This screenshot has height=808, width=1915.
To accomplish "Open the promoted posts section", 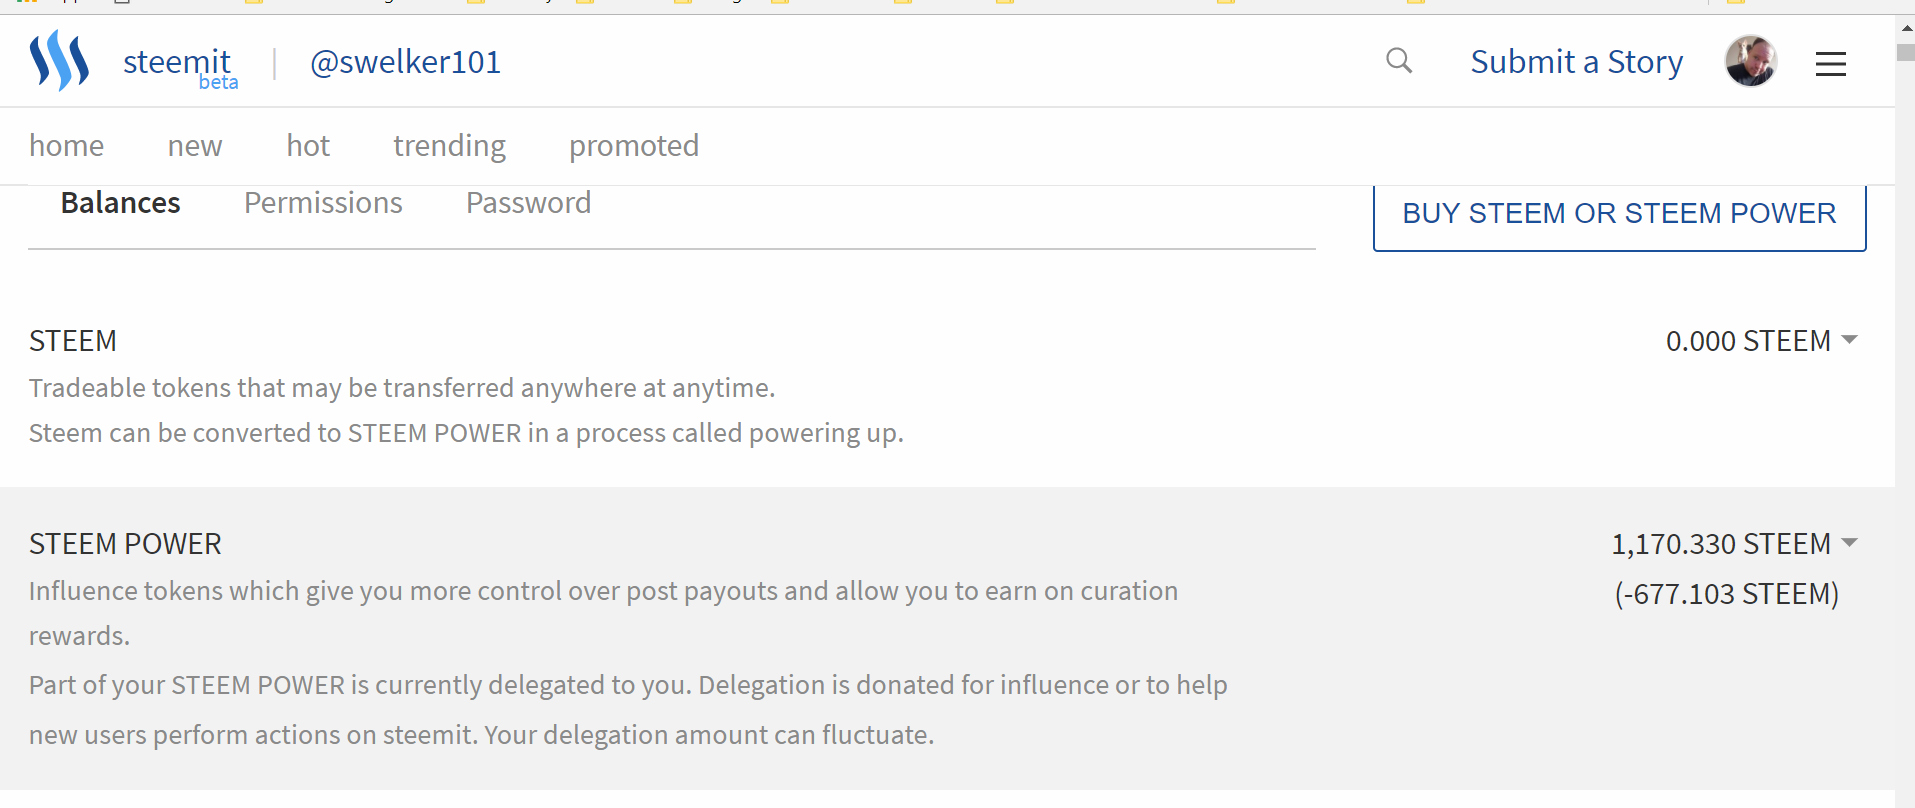I will point(633,146).
